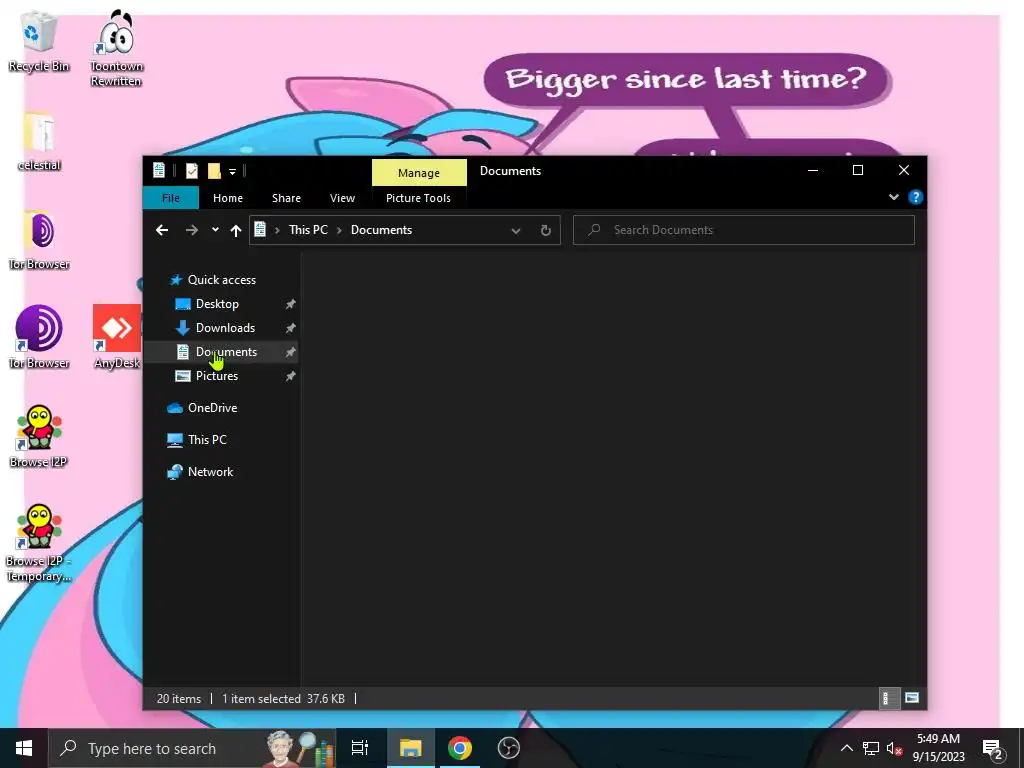Click the Properties icon in quick access toolbar
Screen dimensions: 1024x768
pyautogui.click(x=191, y=171)
